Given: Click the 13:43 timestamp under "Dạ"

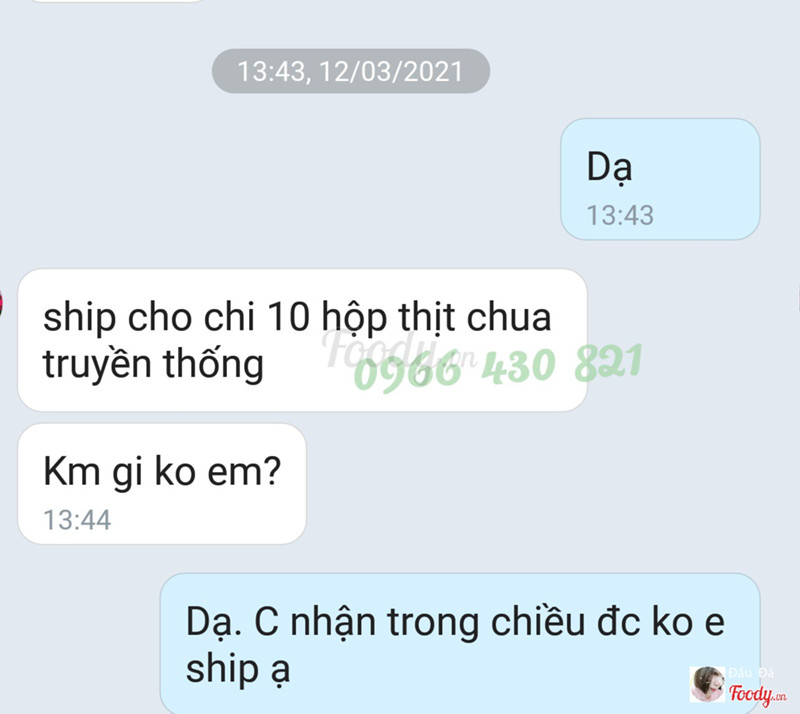Looking at the screenshot, I should [620, 215].
